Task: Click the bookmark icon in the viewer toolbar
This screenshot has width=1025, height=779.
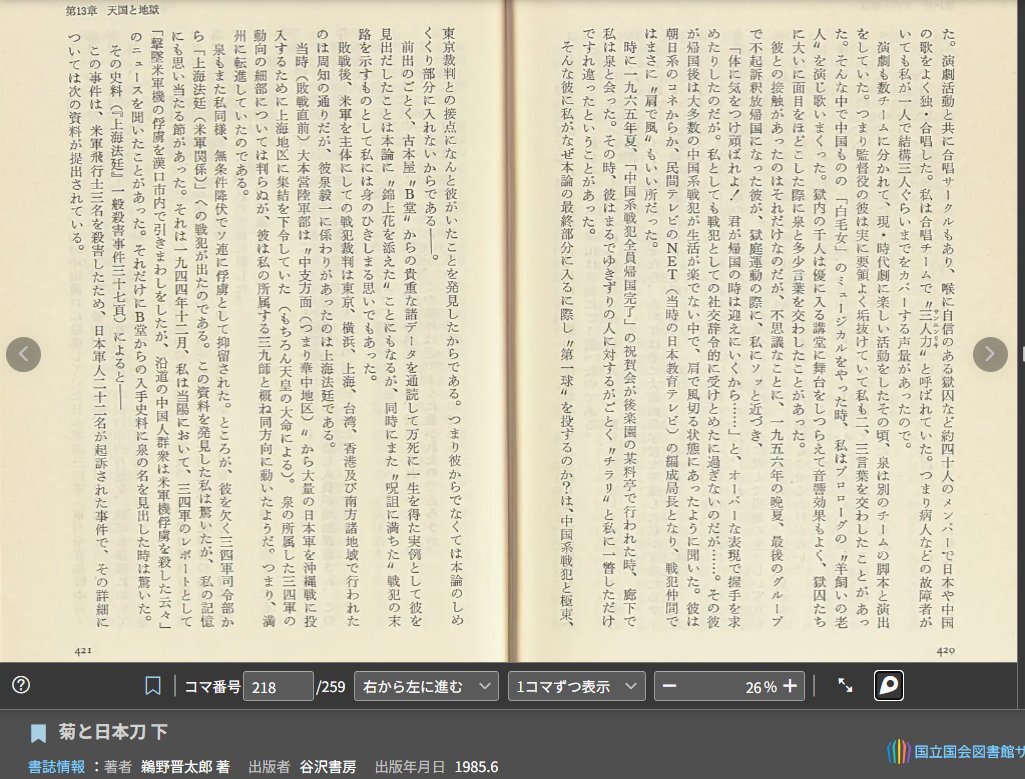Action: click(x=153, y=686)
